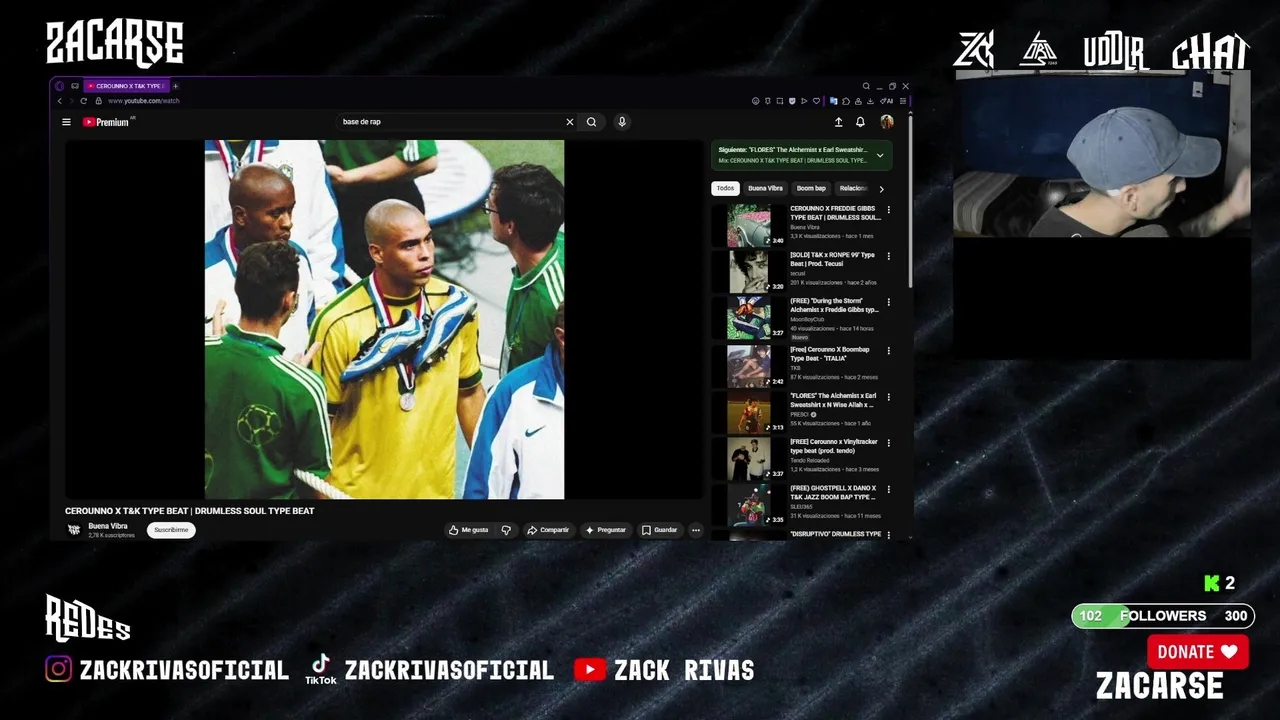The image size is (1280, 720).
Task: Click the site lock icon in address bar
Action: [x=98, y=101]
